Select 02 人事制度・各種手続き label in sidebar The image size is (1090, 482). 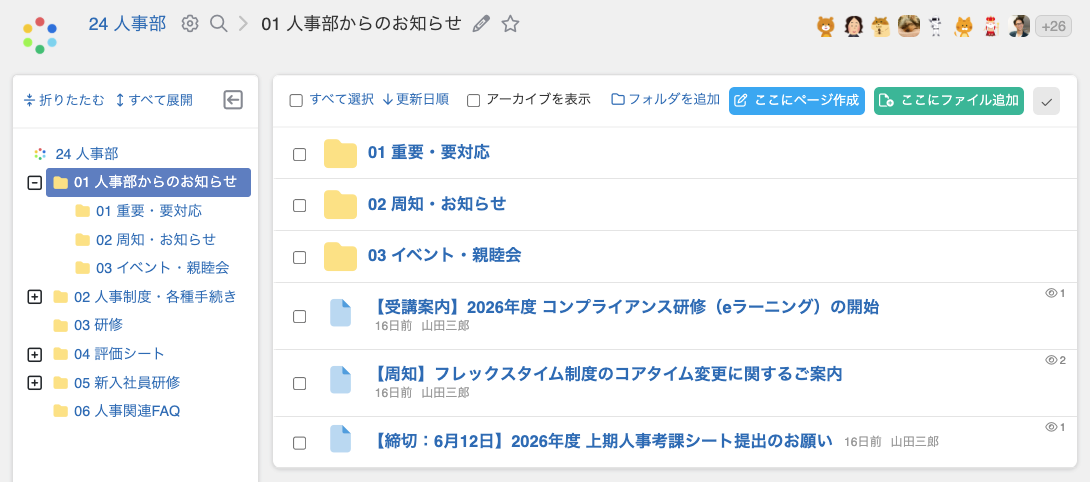155,297
